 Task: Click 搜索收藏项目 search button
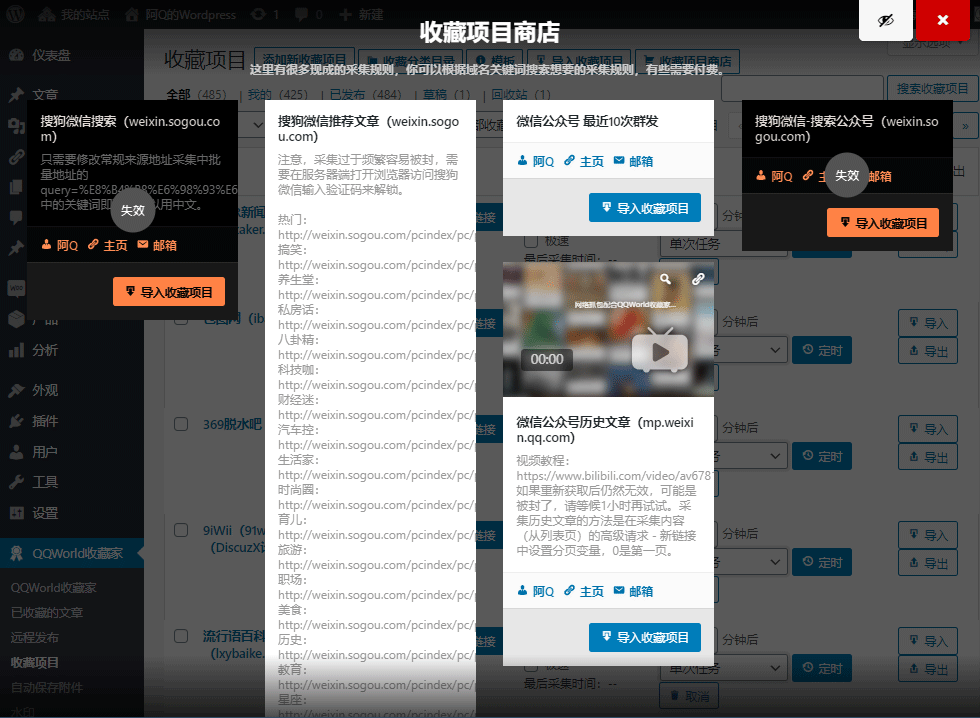932,89
